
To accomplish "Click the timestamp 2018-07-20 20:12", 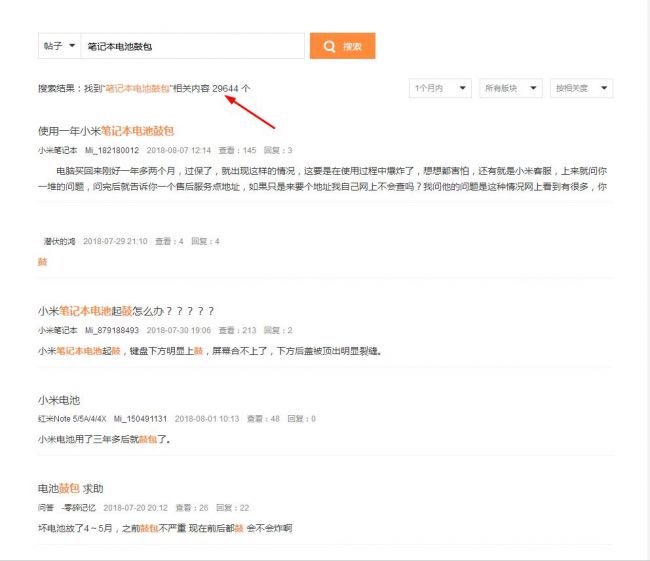I will tap(136, 508).
